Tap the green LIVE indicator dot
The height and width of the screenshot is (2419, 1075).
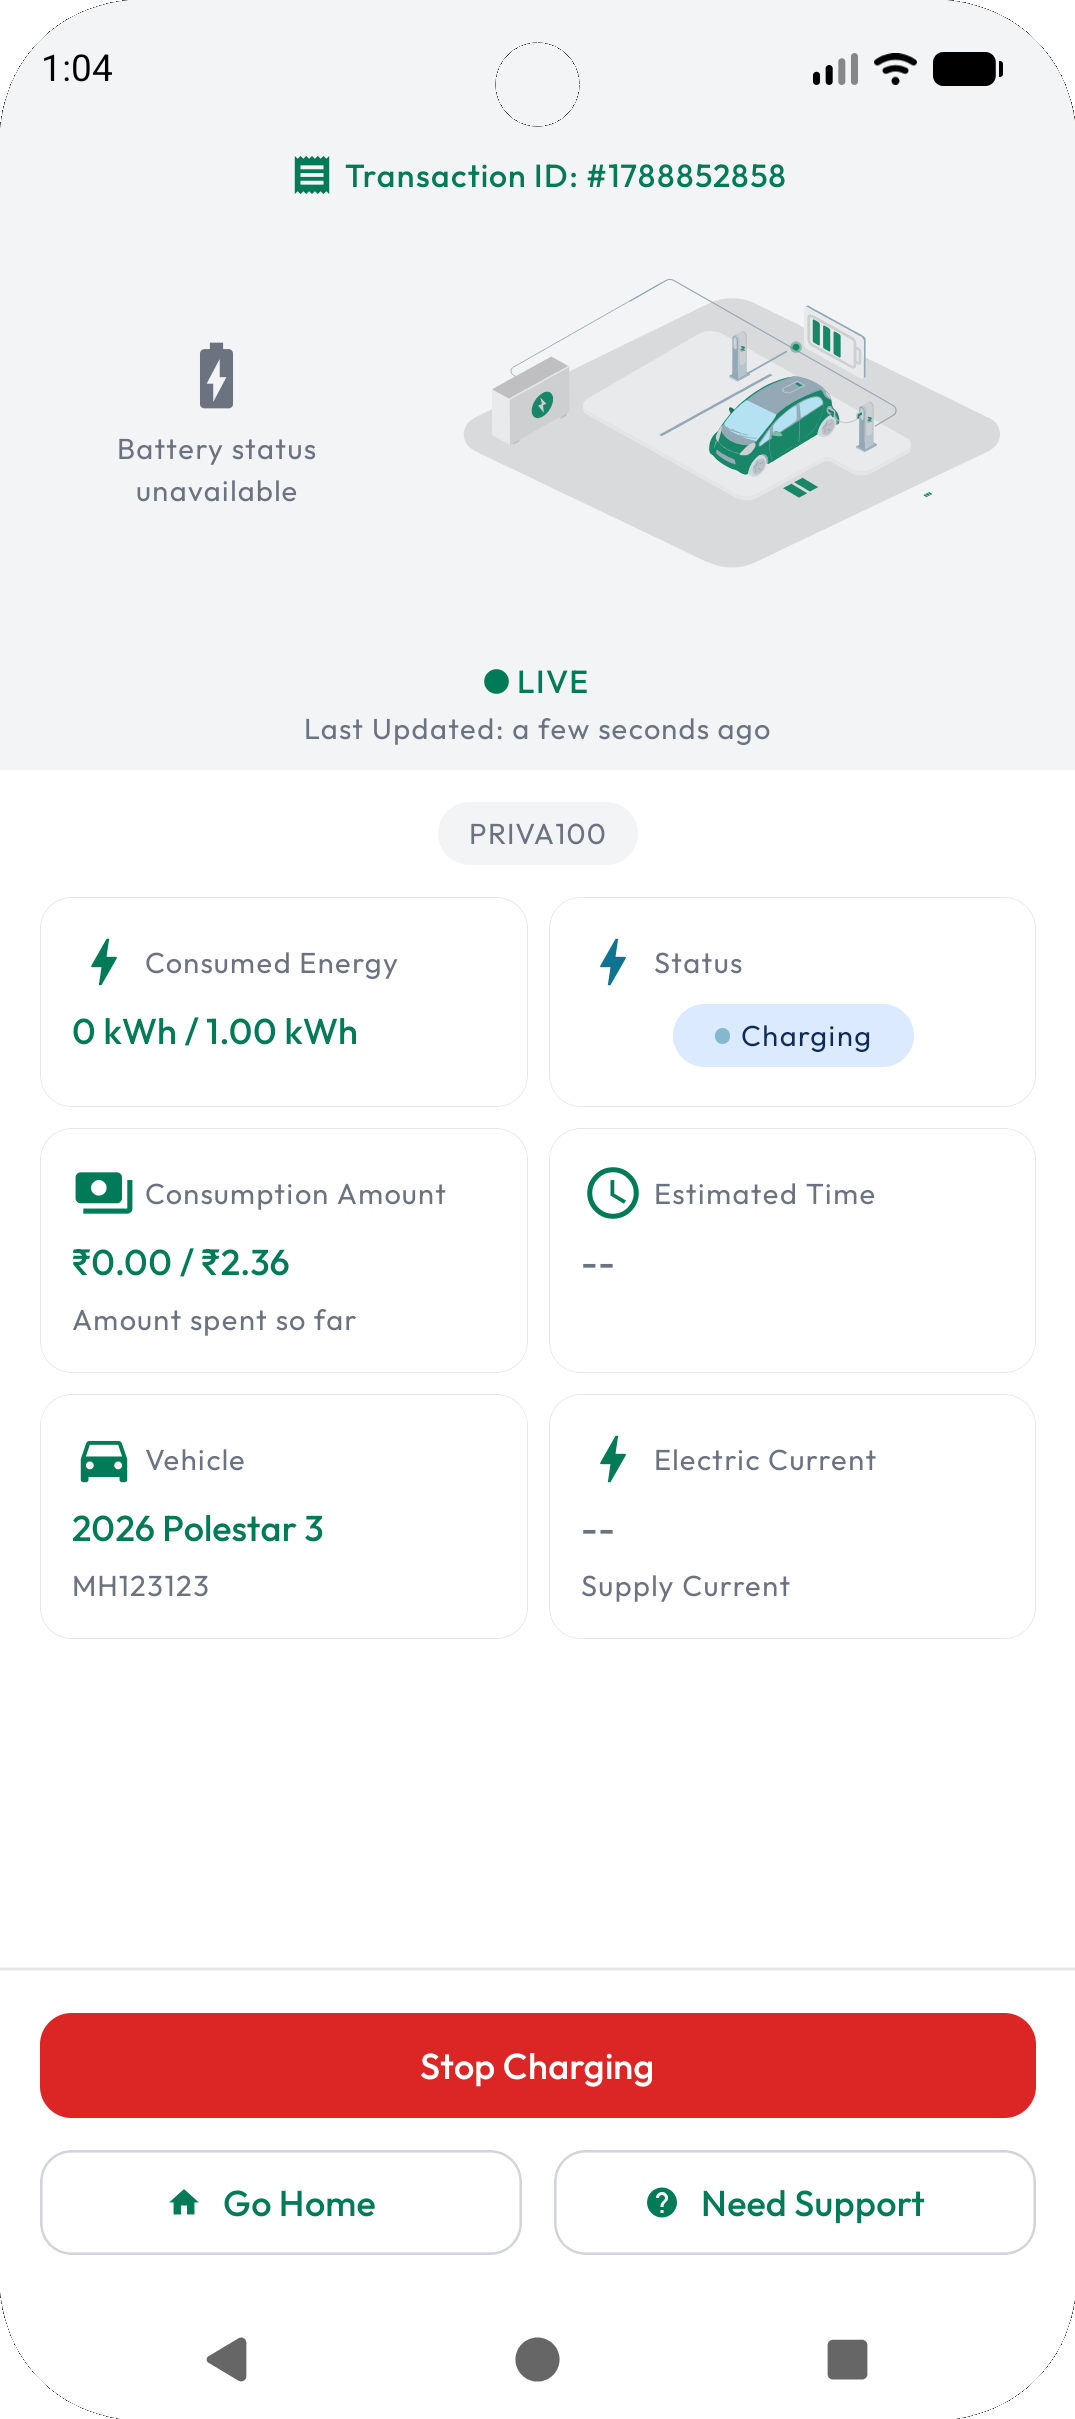[x=496, y=682]
